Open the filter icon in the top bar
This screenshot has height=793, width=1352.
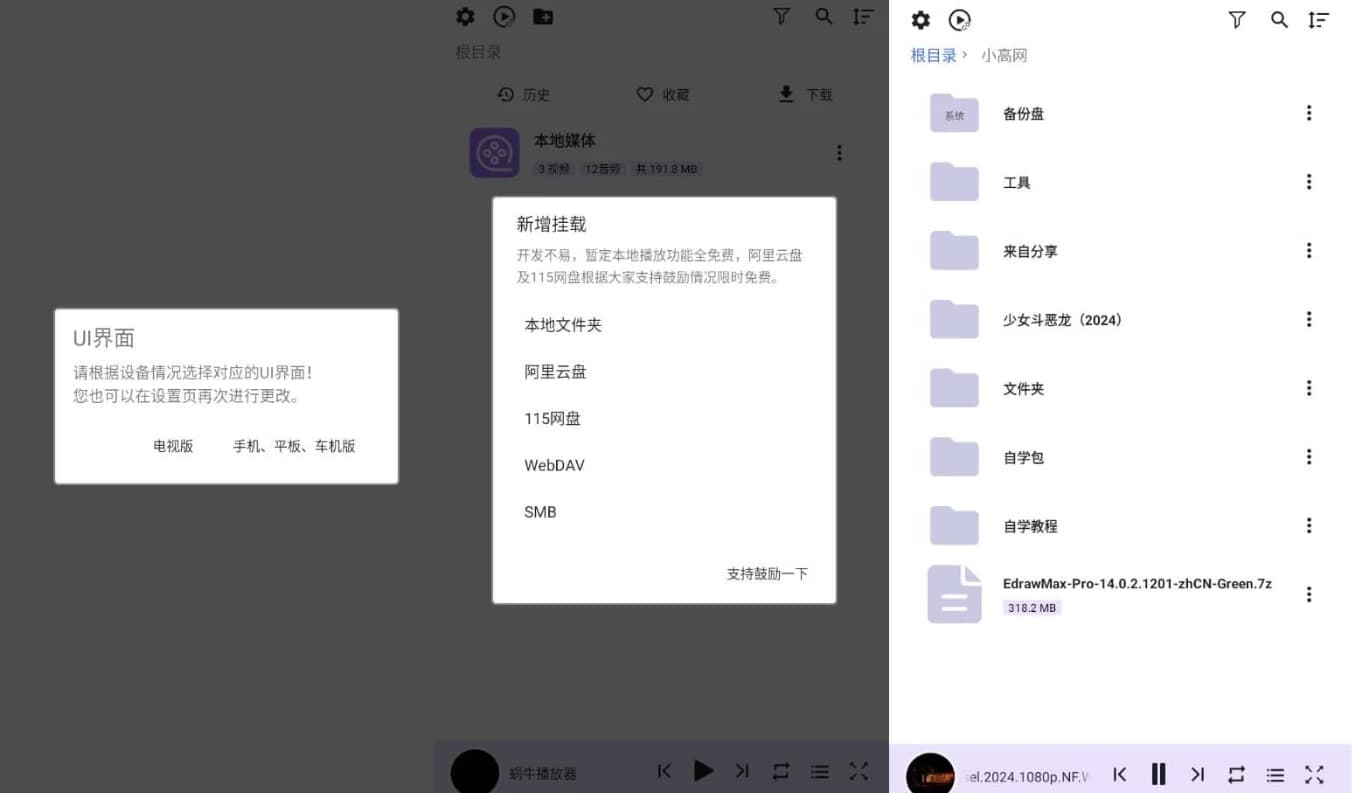(x=1237, y=19)
